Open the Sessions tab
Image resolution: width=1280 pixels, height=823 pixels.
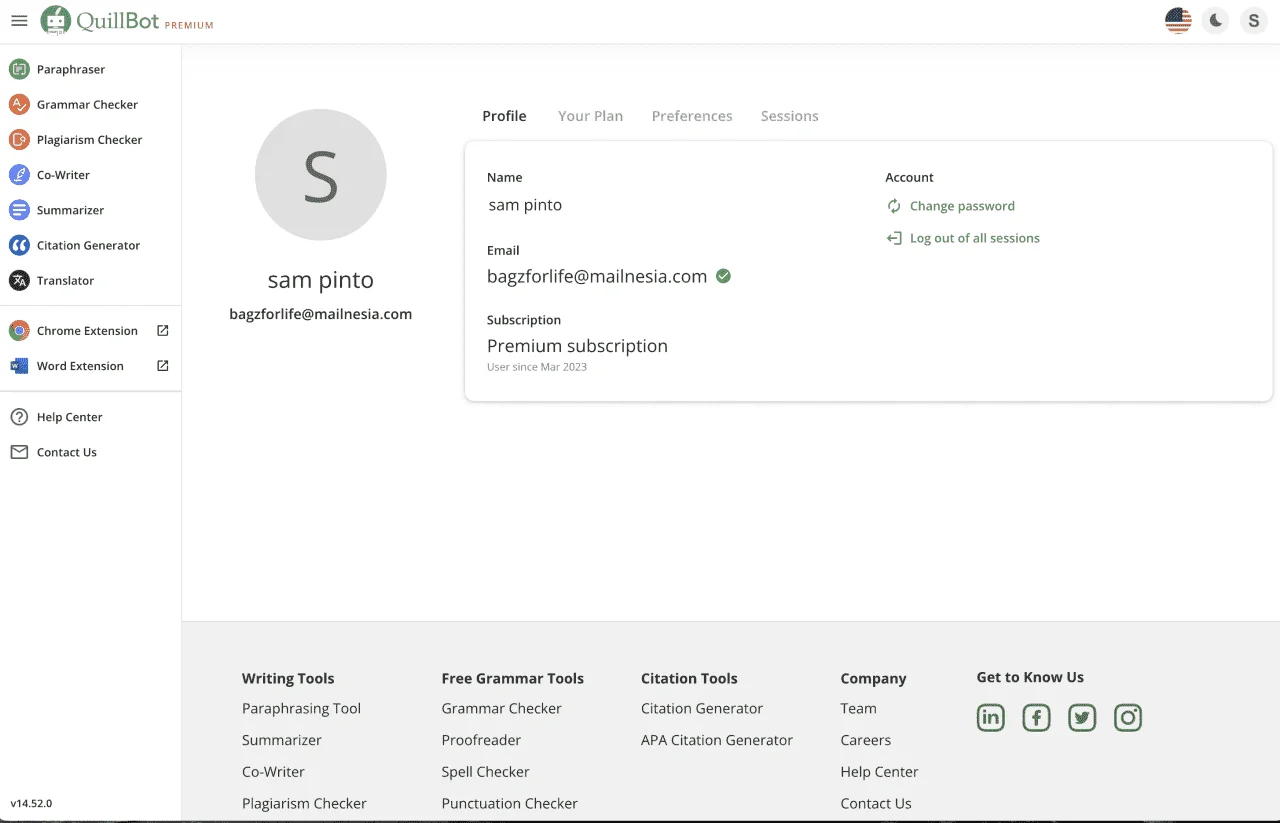point(789,116)
